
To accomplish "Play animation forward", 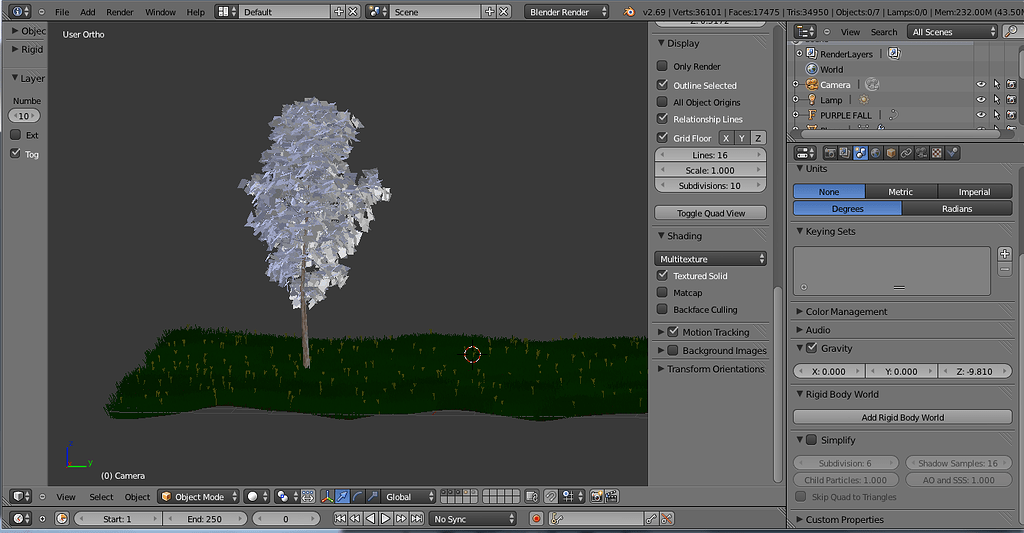I will pos(385,519).
